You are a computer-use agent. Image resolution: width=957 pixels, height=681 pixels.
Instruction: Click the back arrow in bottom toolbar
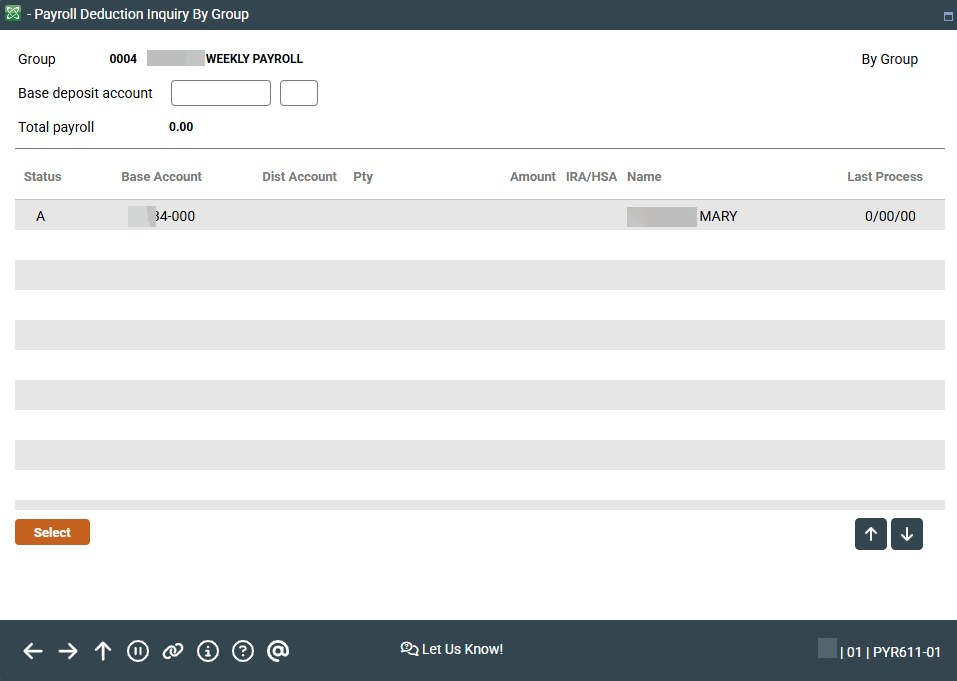pos(33,651)
